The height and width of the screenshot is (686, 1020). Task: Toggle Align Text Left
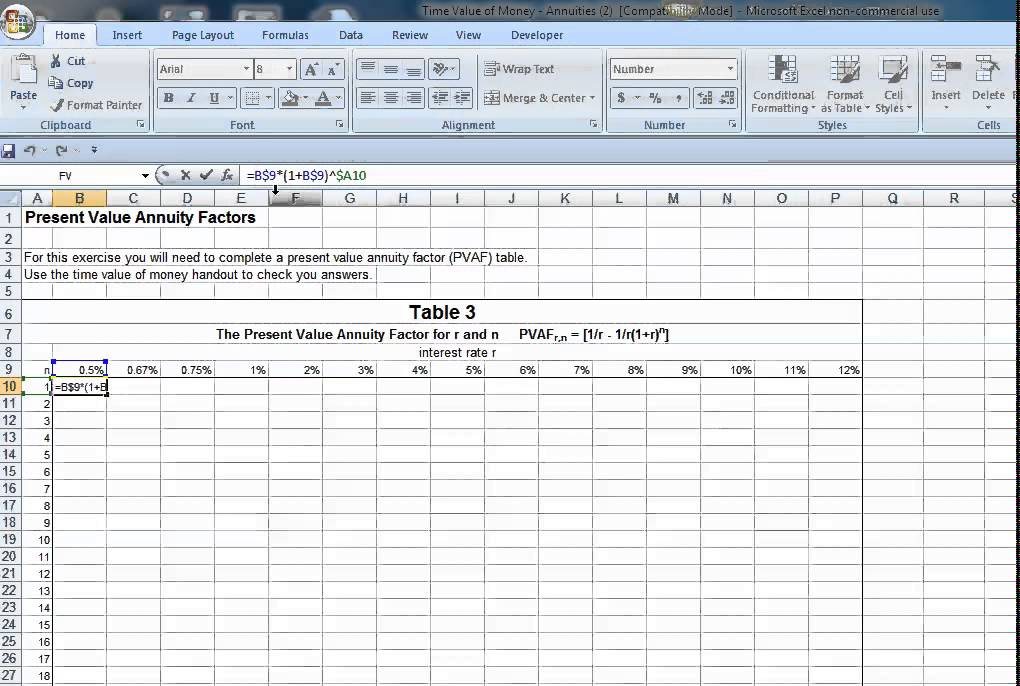pyautogui.click(x=368, y=98)
